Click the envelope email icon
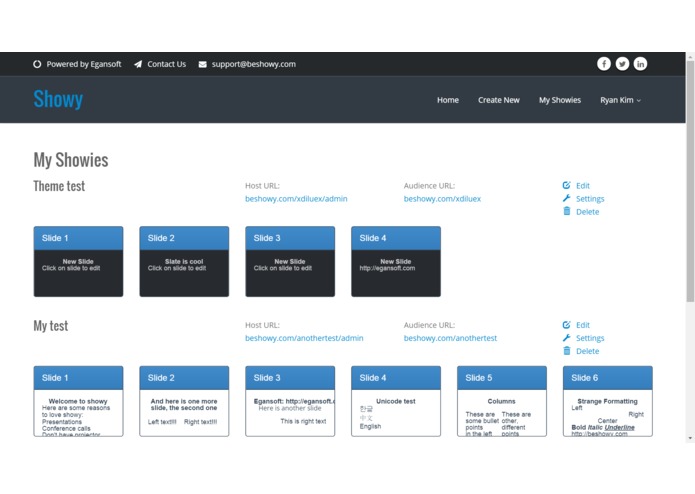The image size is (695, 494). coord(203,64)
